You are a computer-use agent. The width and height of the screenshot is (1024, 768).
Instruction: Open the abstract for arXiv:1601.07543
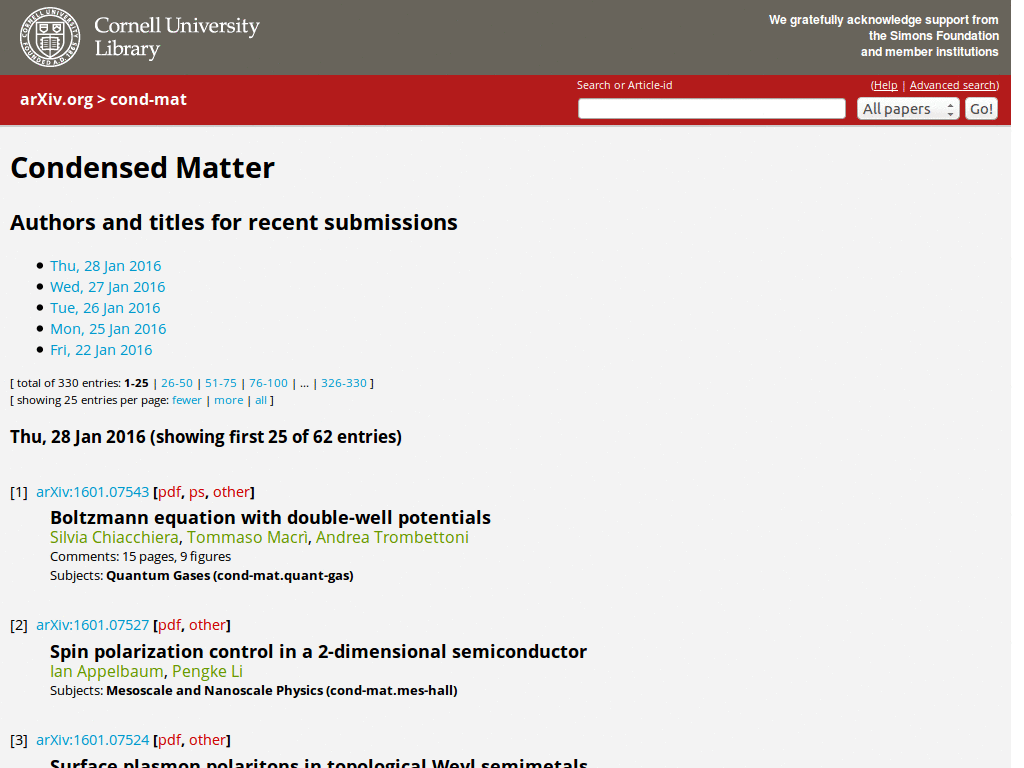click(x=92, y=492)
